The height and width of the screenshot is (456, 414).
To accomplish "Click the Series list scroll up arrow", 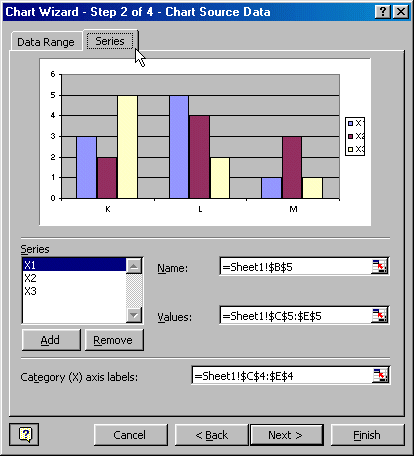I will 134,266.
